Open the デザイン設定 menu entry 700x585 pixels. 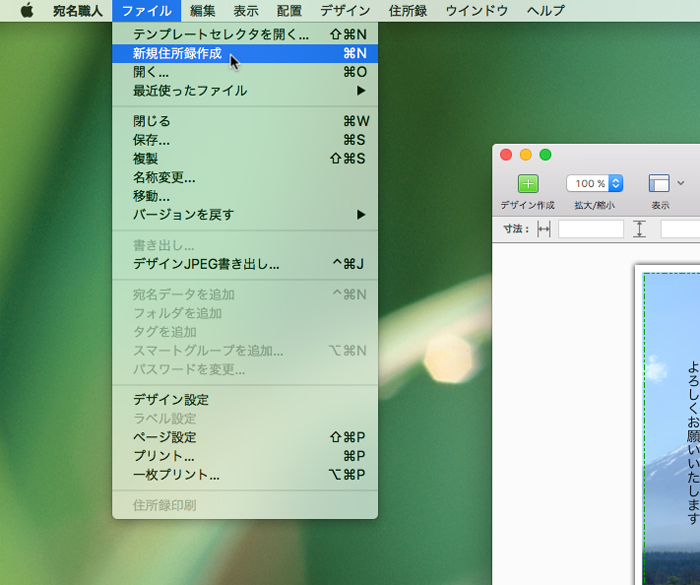[x=171, y=400]
